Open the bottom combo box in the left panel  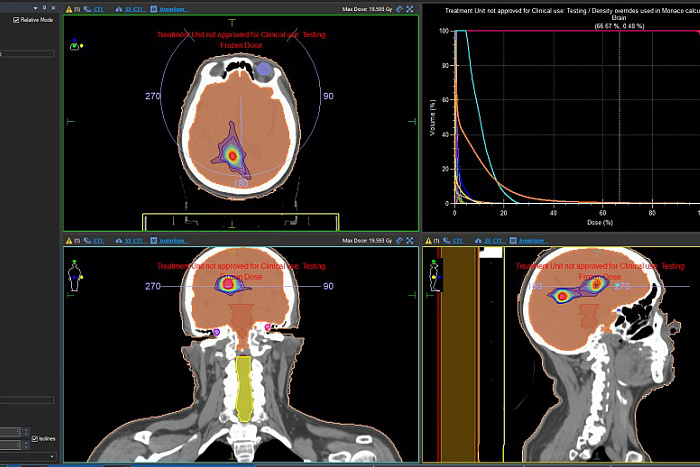pyautogui.click(x=28, y=456)
